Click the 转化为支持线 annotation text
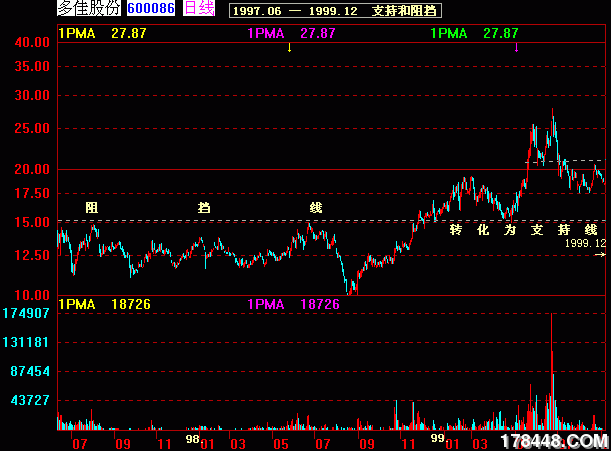This screenshot has width=611, height=451. click(x=523, y=229)
